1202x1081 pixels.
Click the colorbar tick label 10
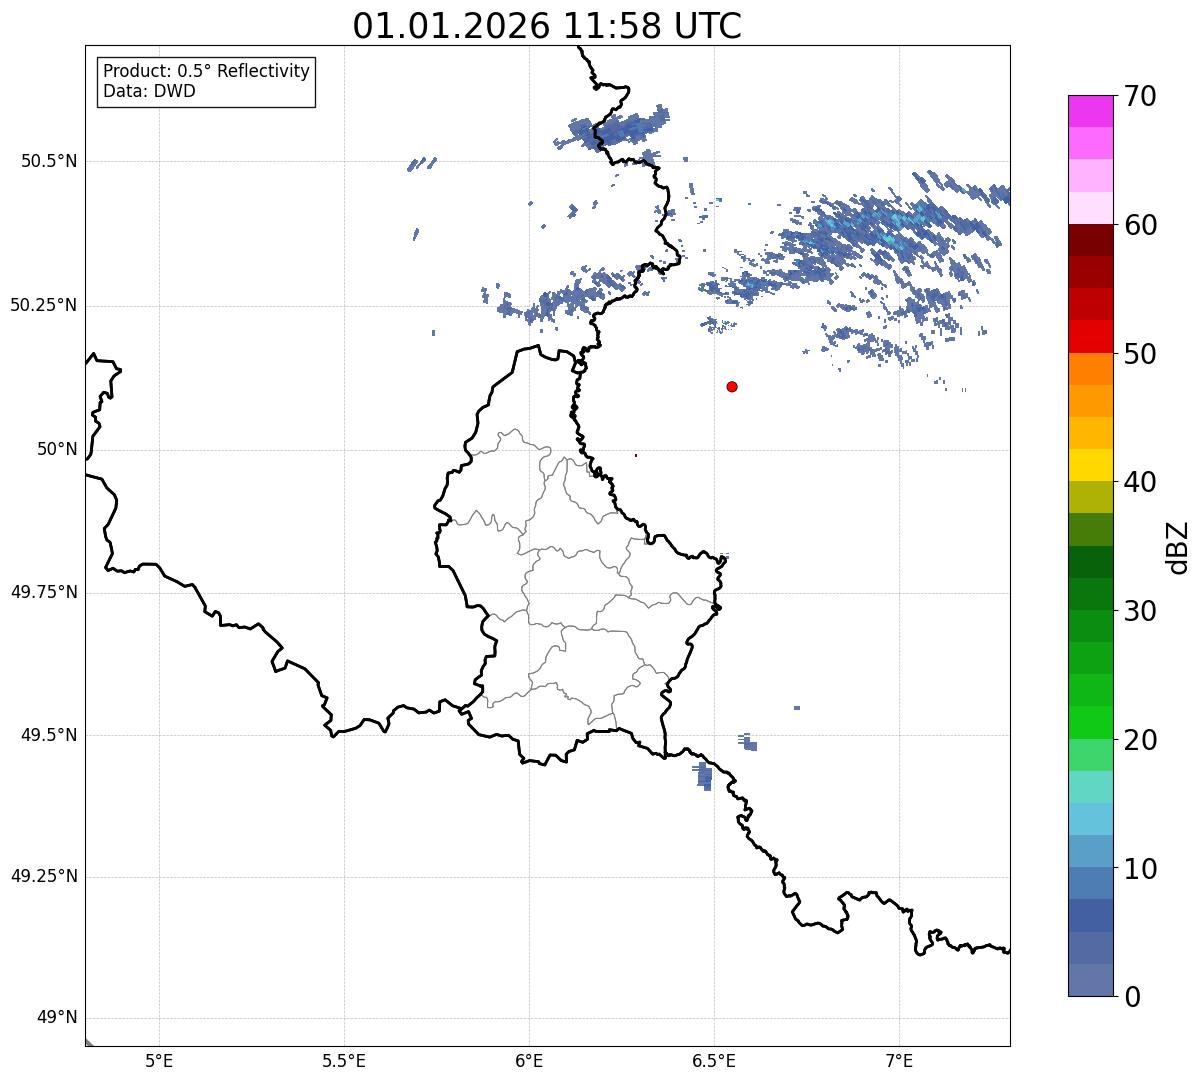pos(1141,869)
